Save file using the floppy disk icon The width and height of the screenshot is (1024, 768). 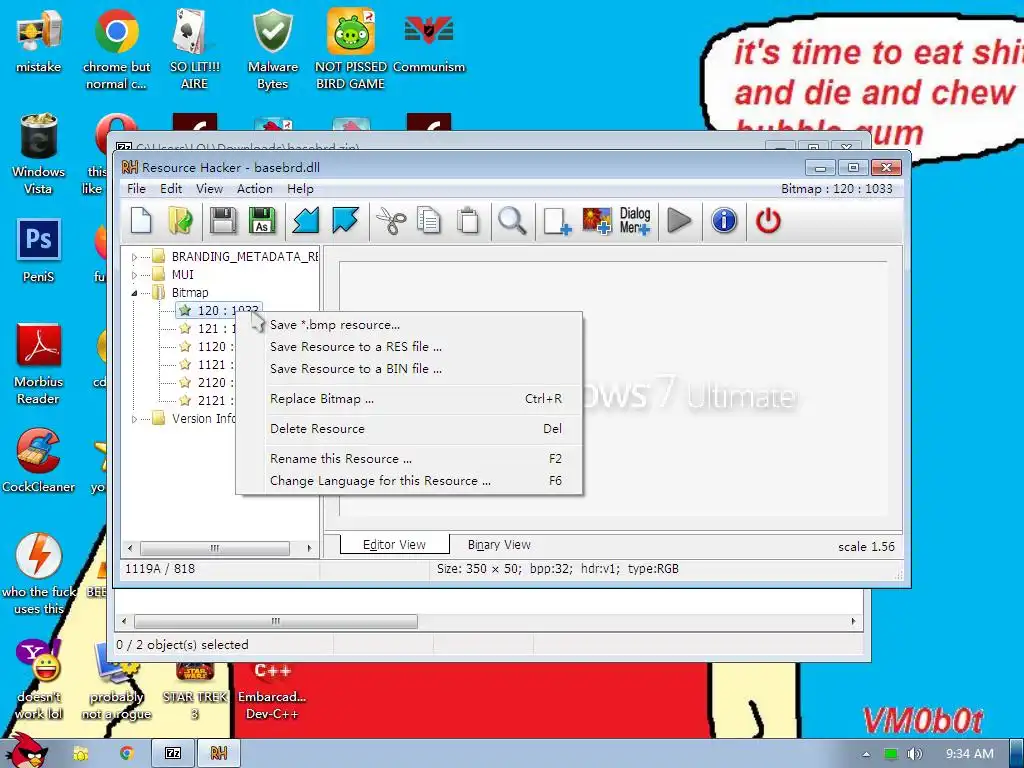point(223,221)
